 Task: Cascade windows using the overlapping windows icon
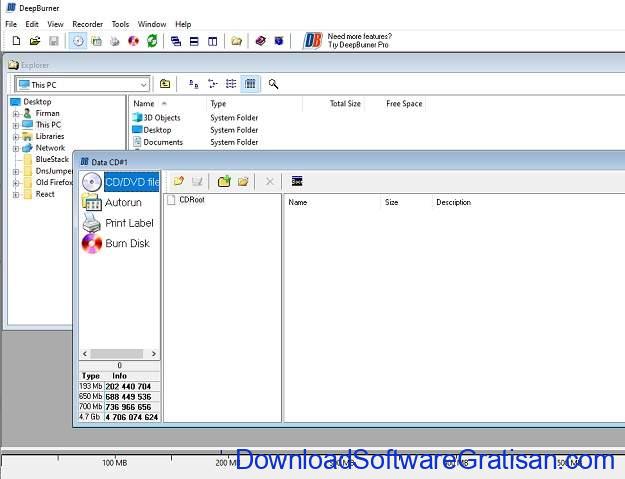[x=176, y=41]
